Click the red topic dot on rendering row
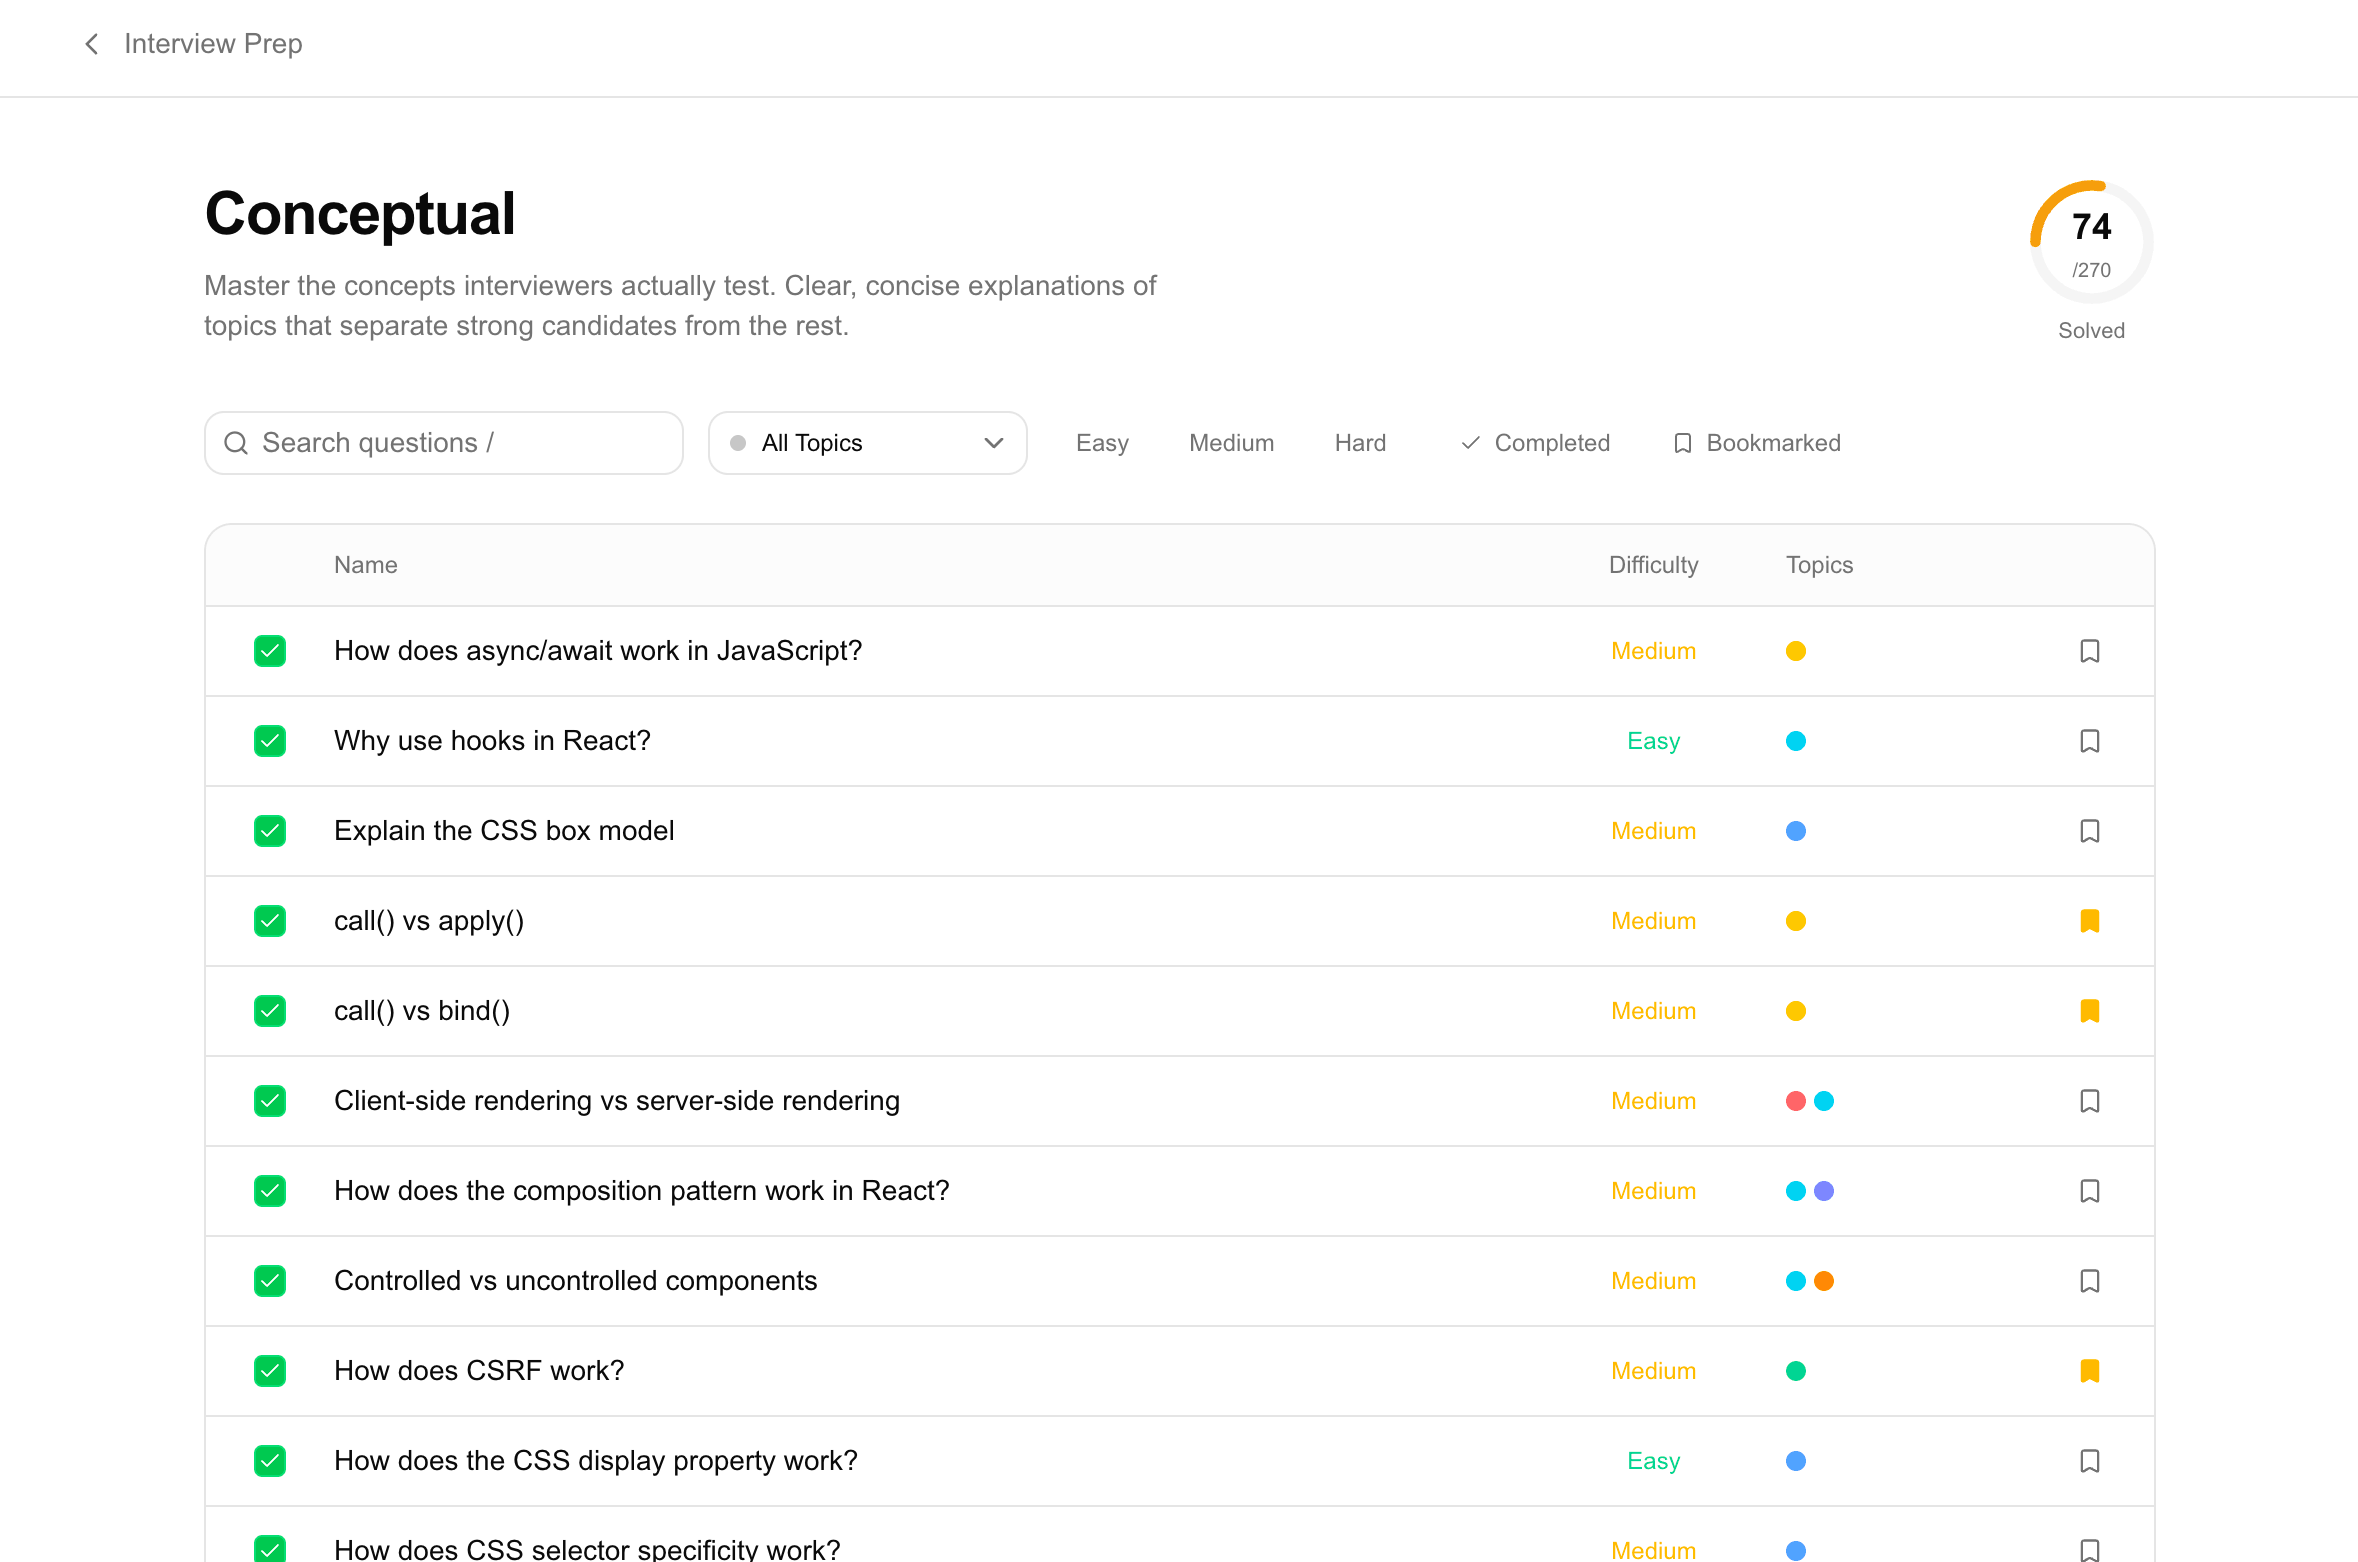Image resolution: width=2358 pixels, height=1562 pixels. click(1796, 1101)
